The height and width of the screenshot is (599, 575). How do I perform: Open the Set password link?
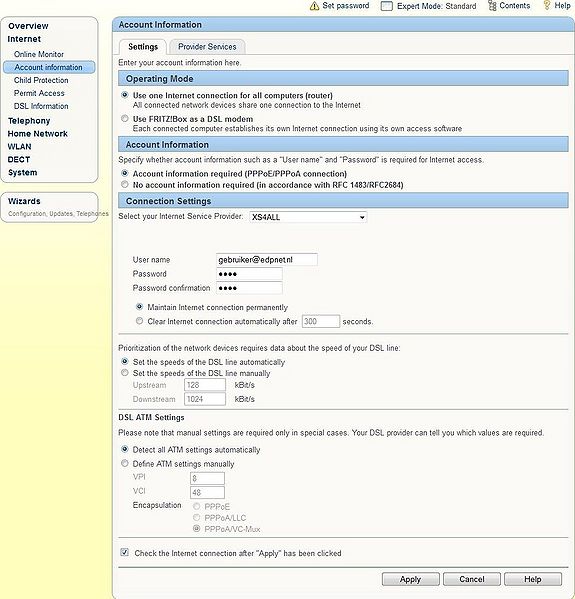(346, 6)
